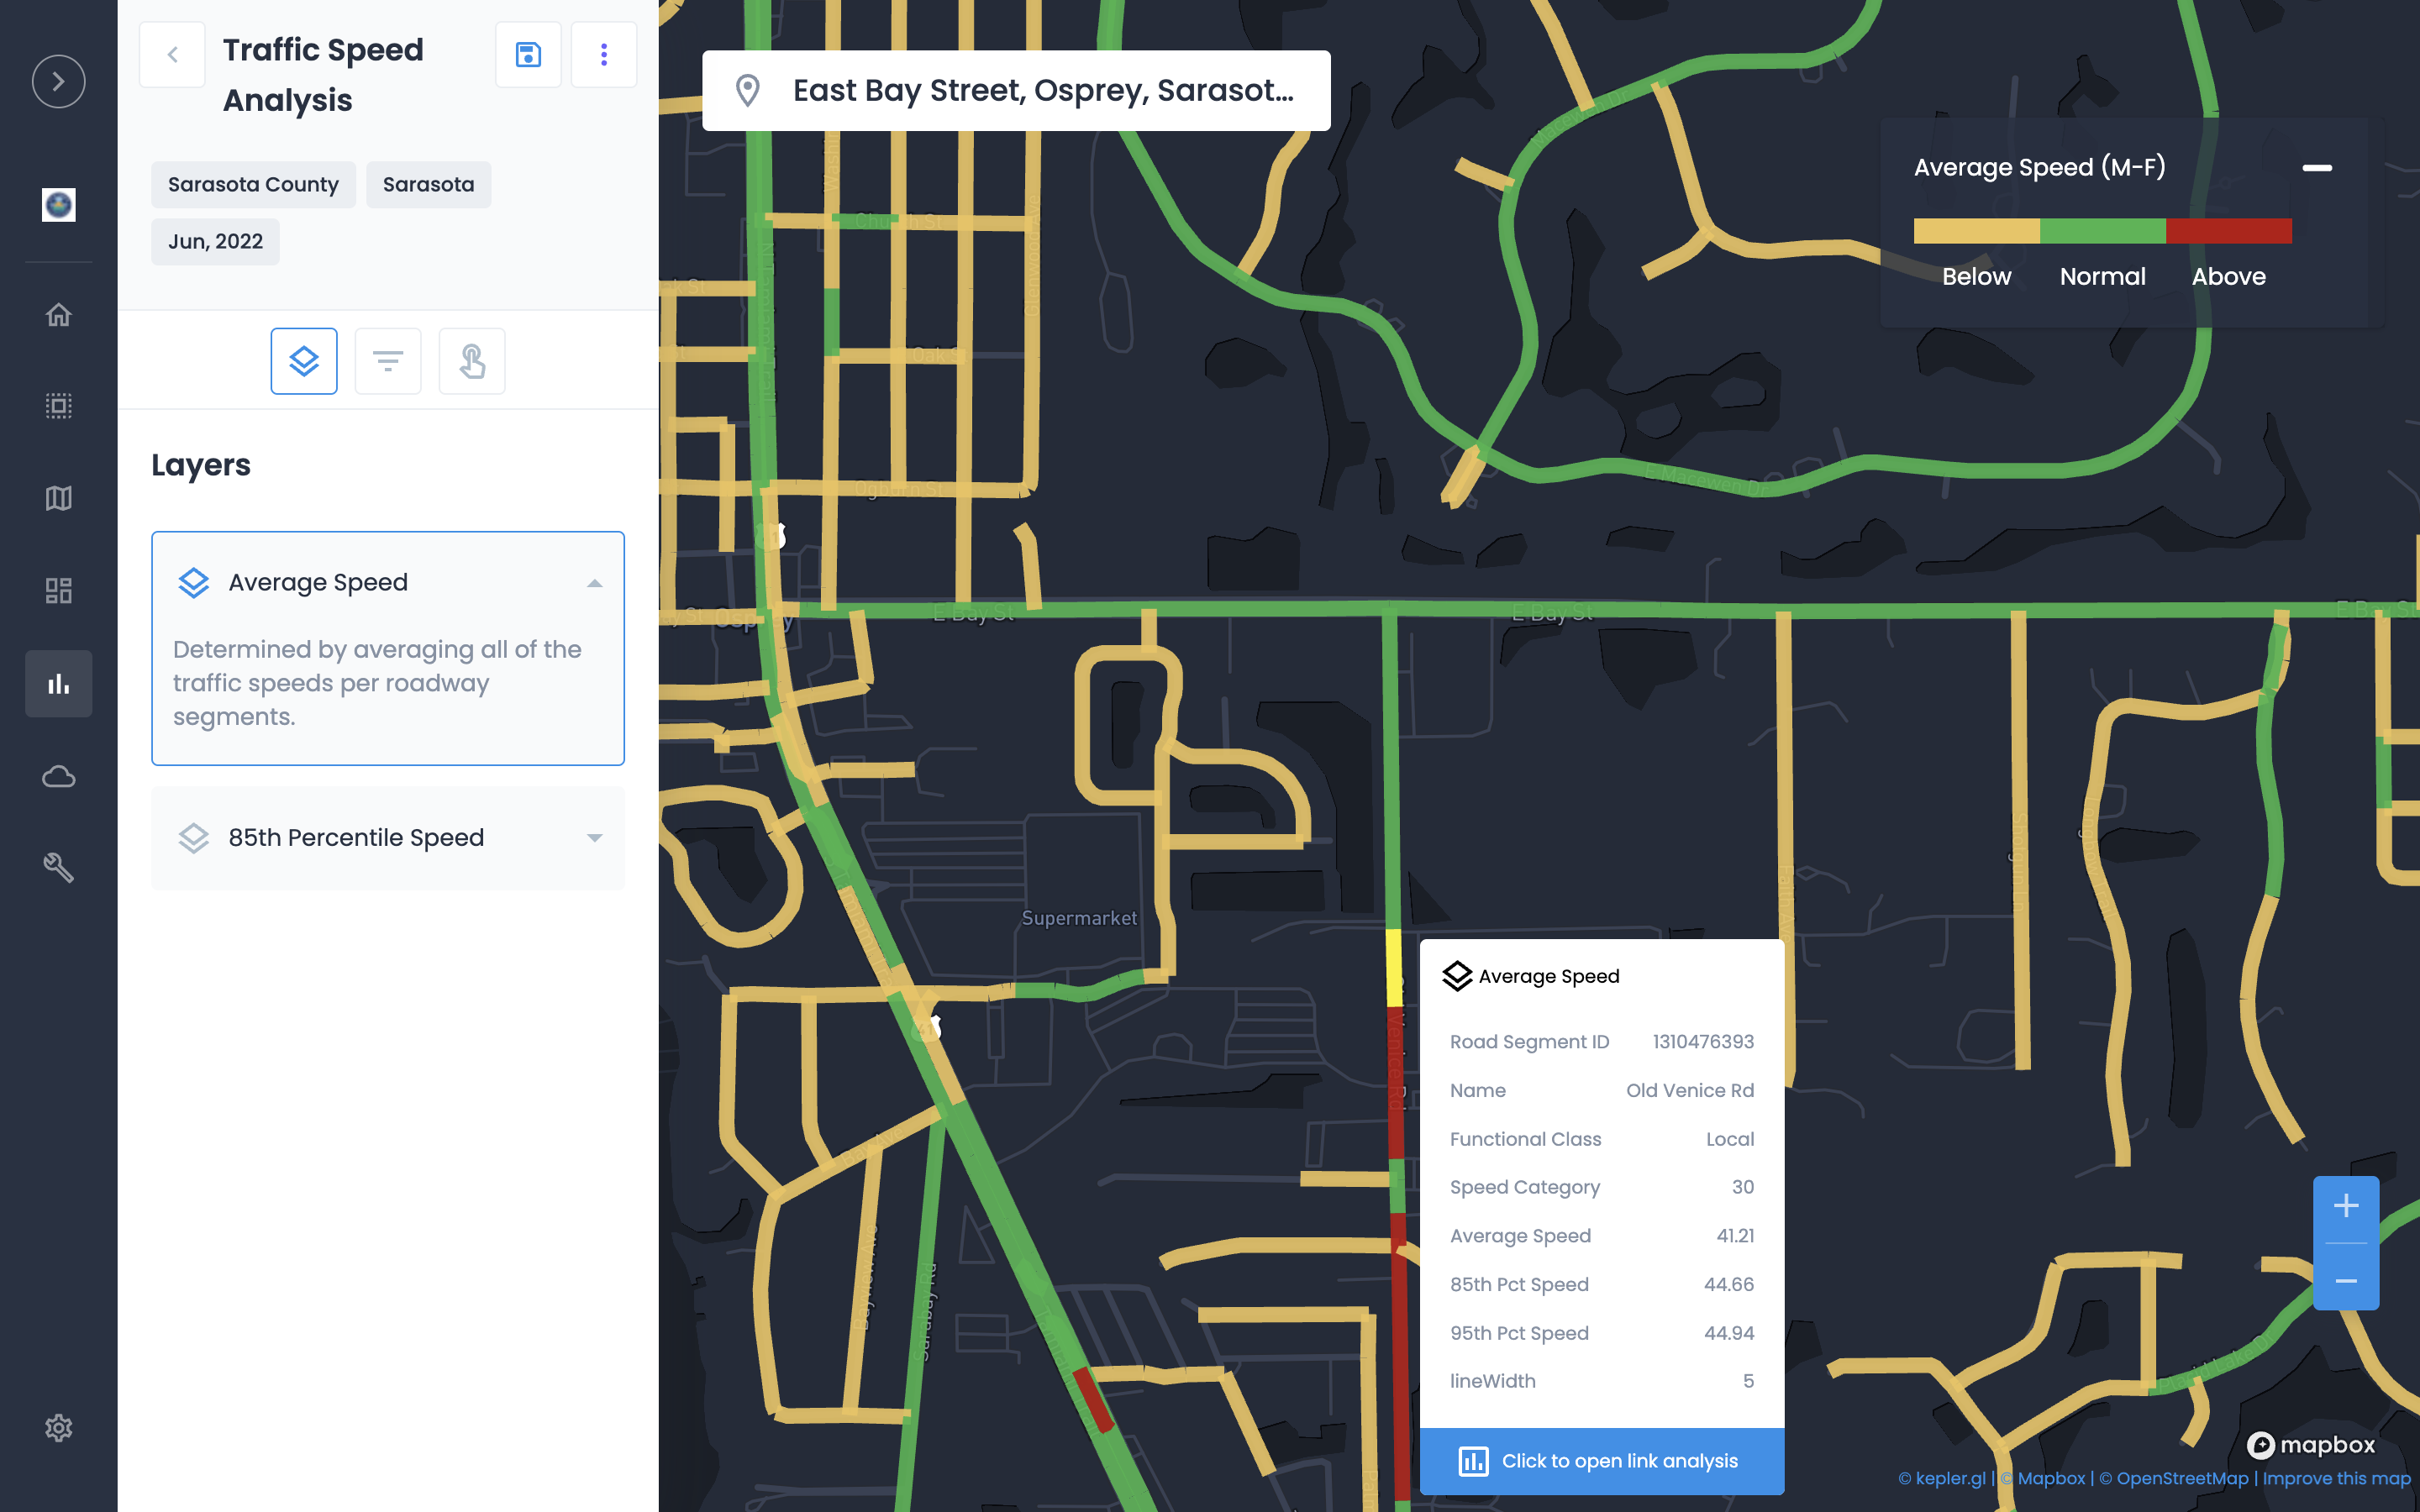Image resolution: width=2420 pixels, height=1512 pixels.
Task: Minimize the Average Speed (M-F) legend
Action: [x=2316, y=168]
